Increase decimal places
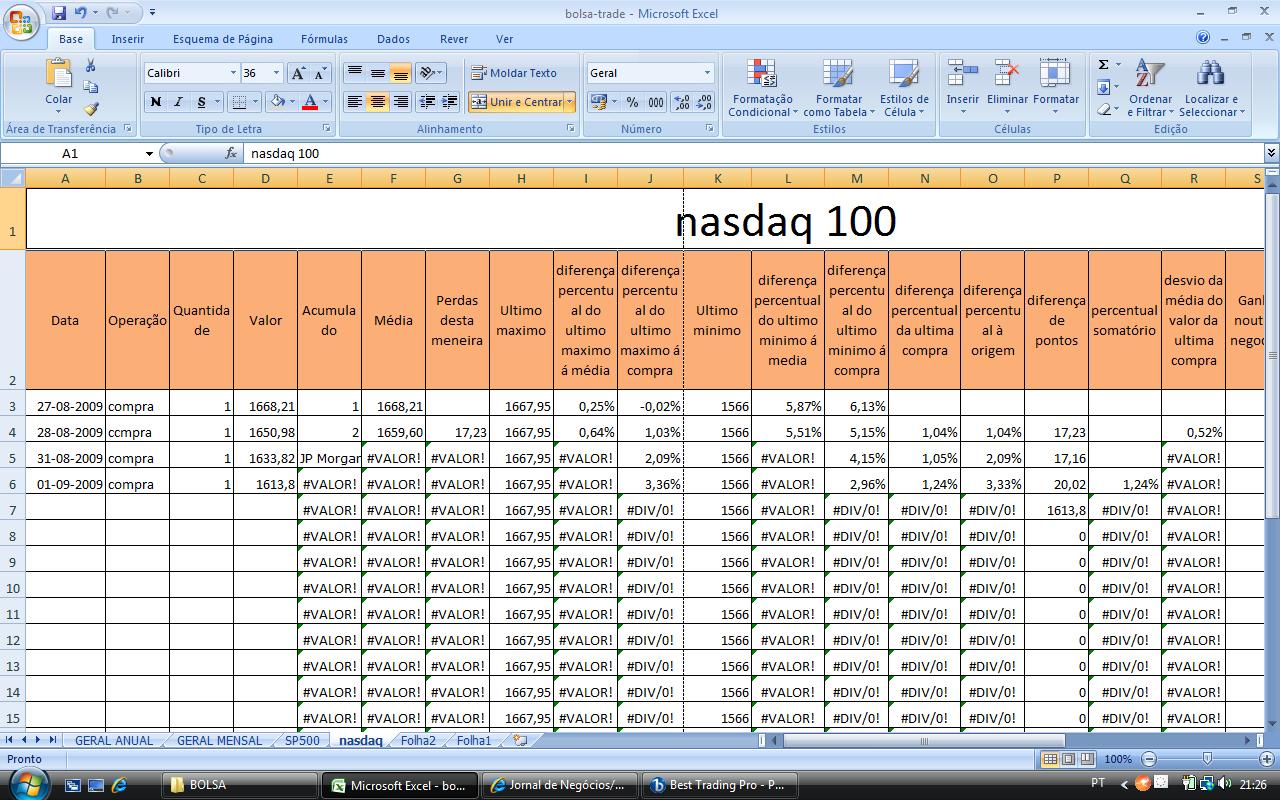1280x800 pixels. point(681,102)
